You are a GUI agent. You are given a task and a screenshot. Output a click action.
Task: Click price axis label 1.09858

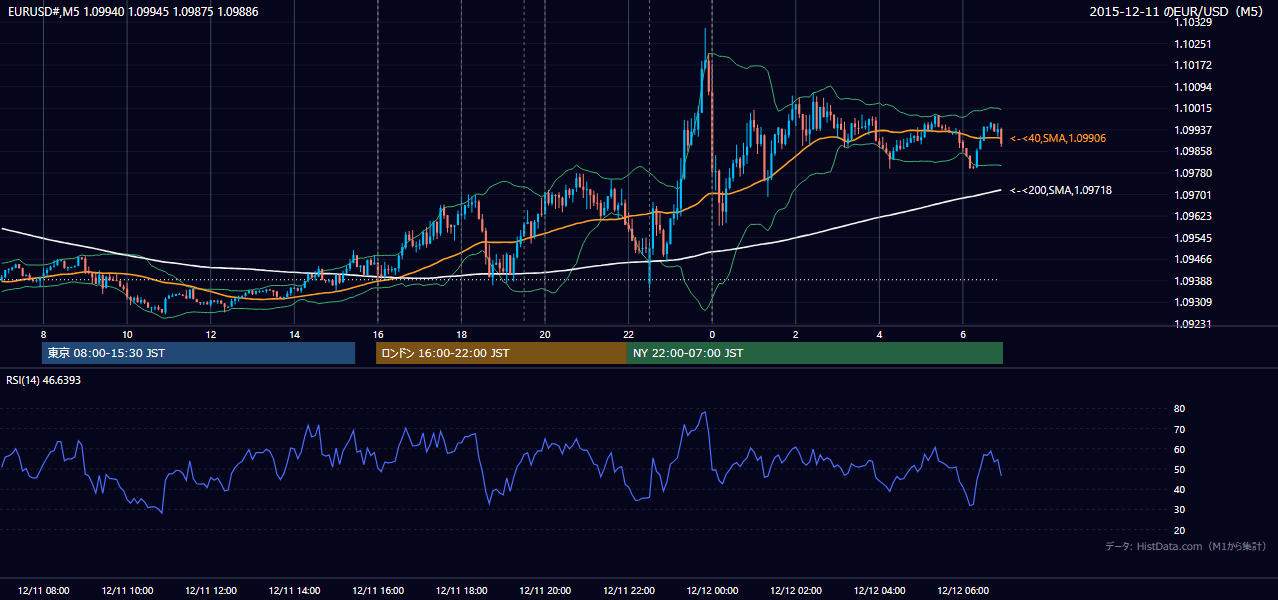pyautogui.click(x=1194, y=151)
